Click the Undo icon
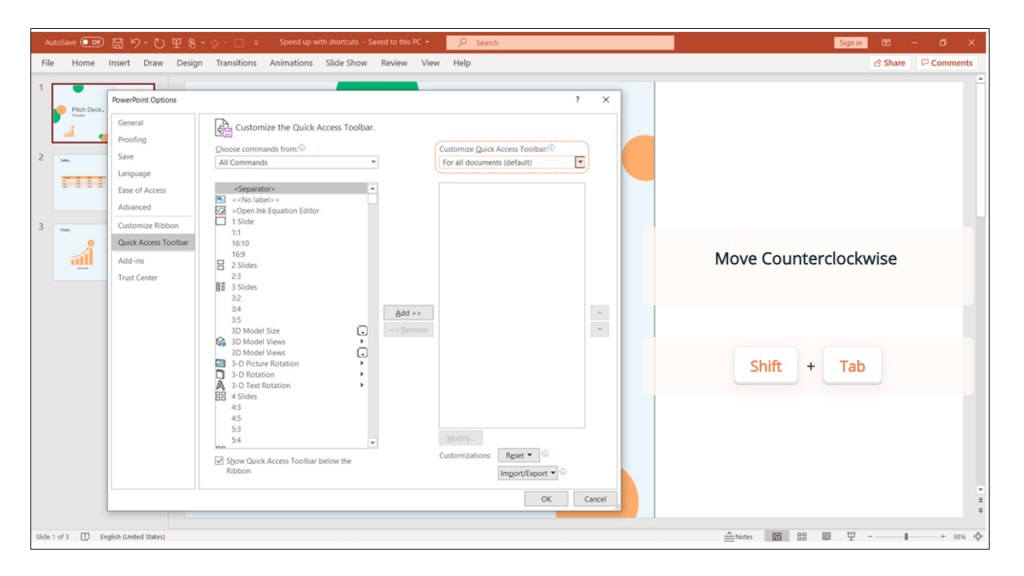Viewport: 1024px width, 576px height. [x=135, y=42]
